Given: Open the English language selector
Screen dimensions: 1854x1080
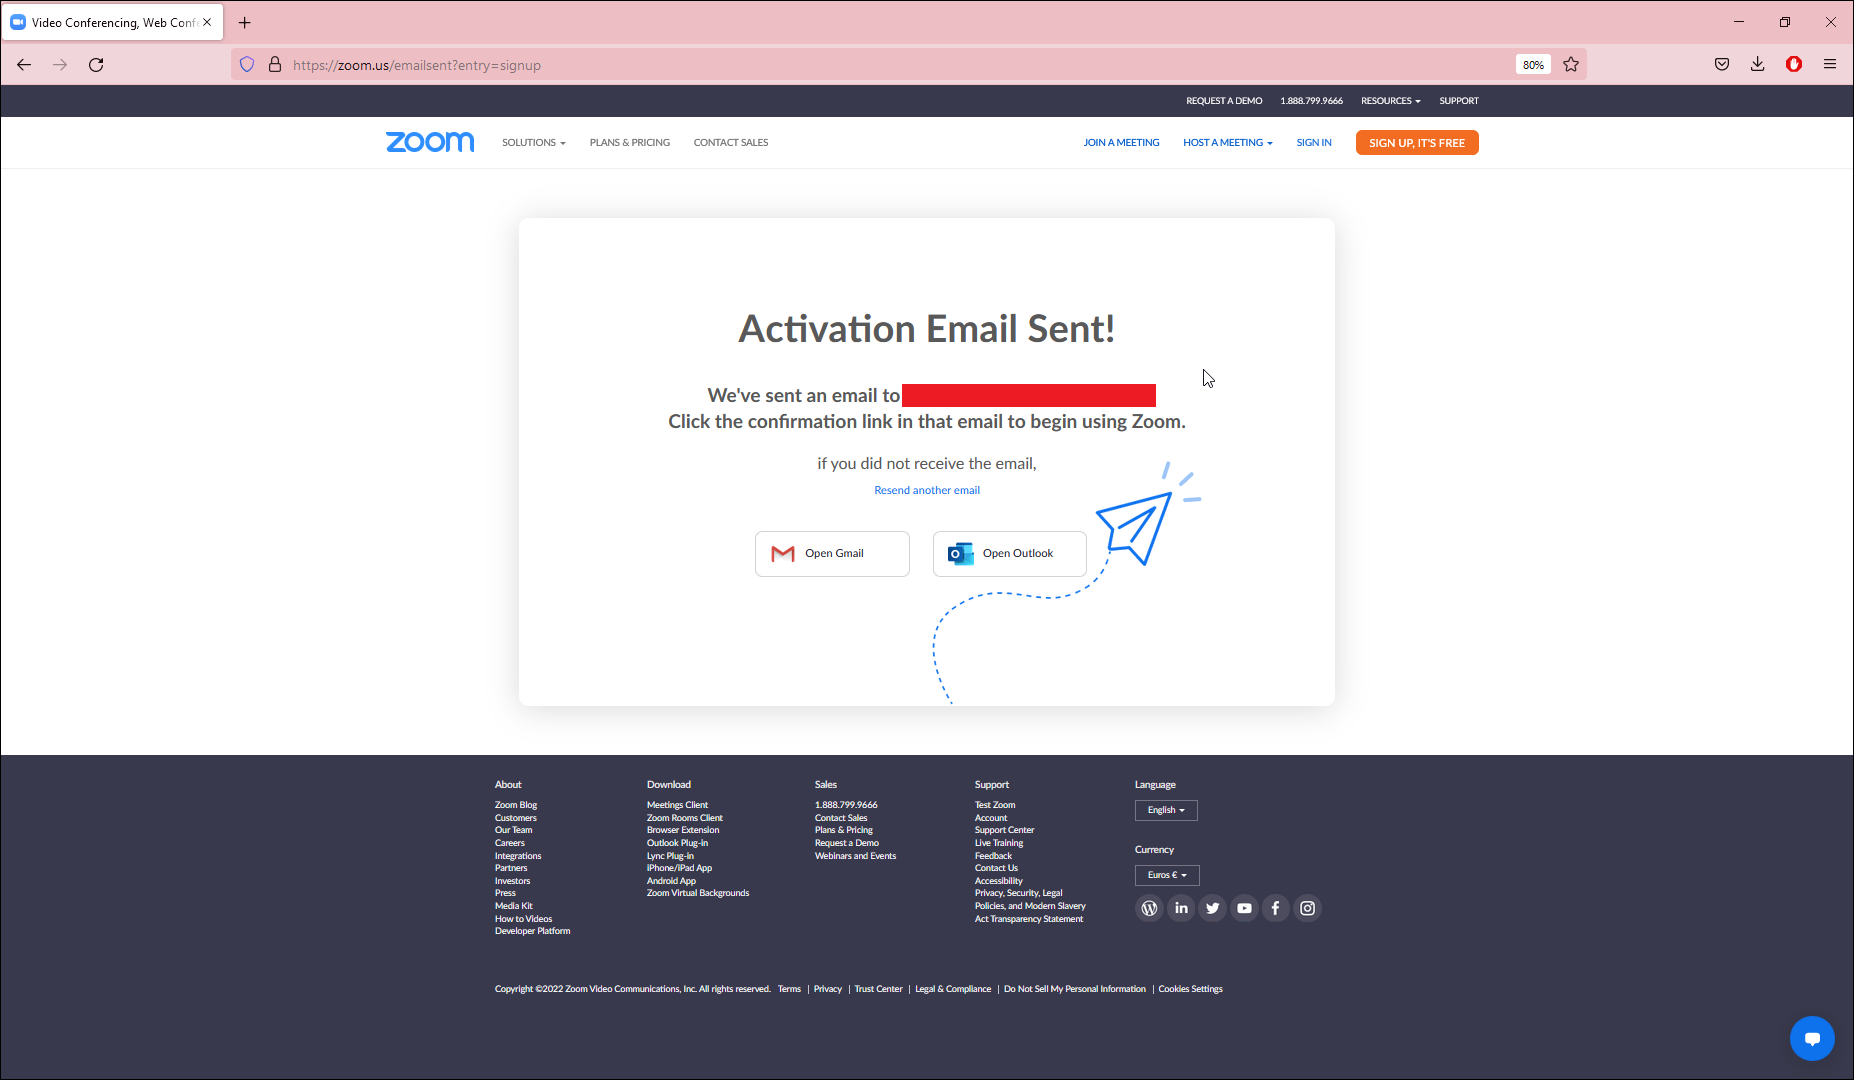Looking at the screenshot, I should pyautogui.click(x=1166, y=810).
